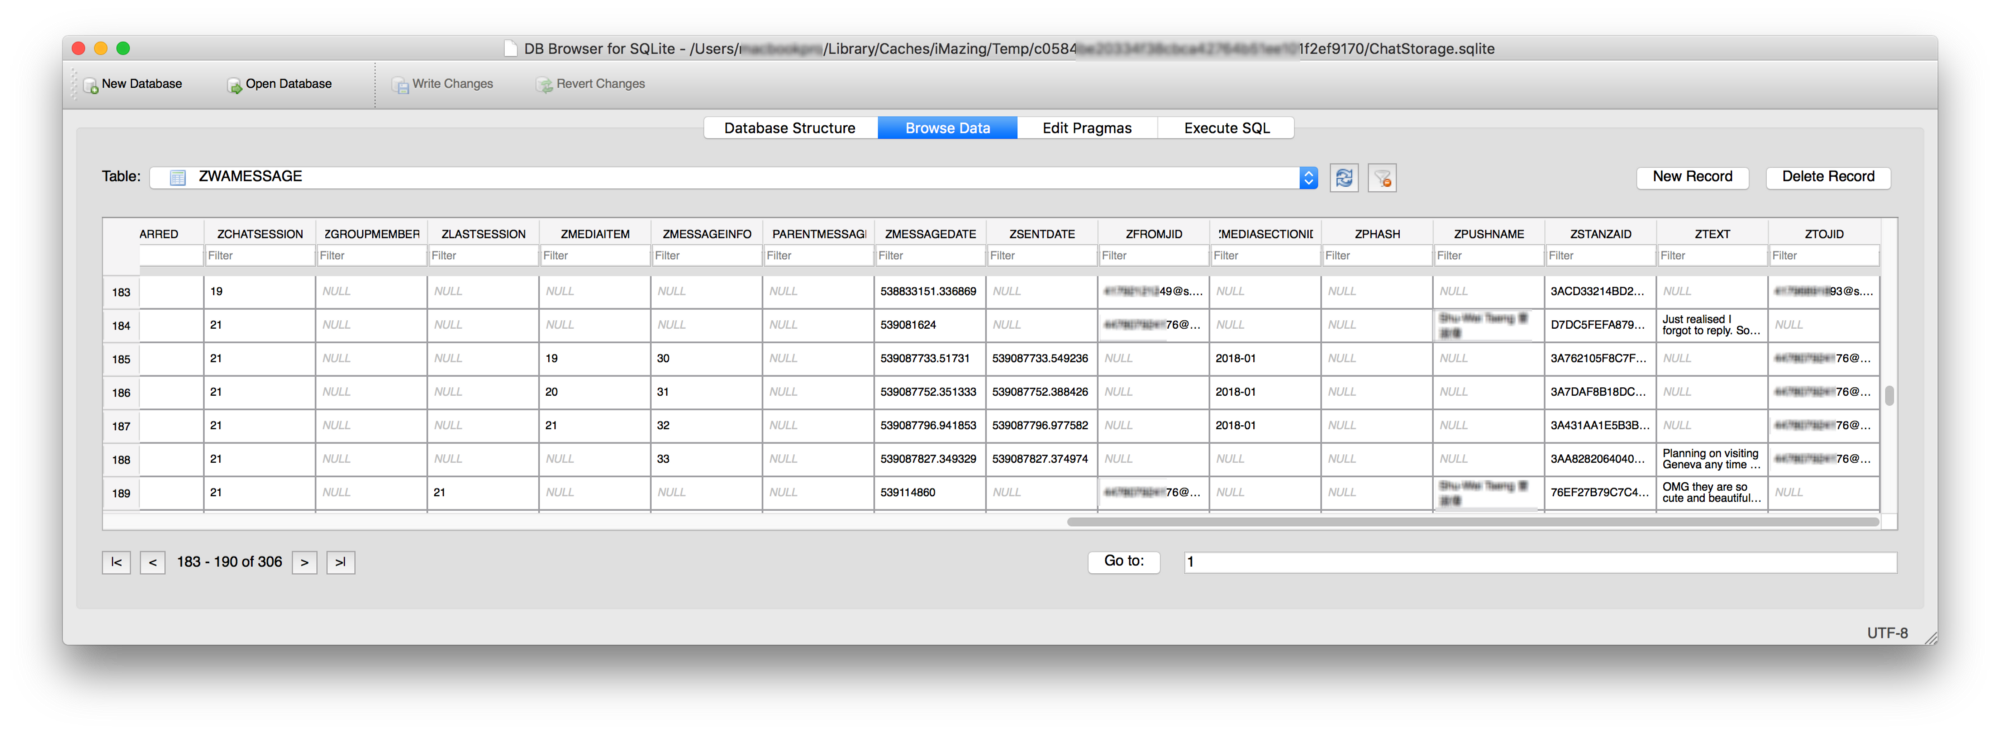The image size is (2000, 734).
Task: Click the Revert Changes icon
Action: coord(545,86)
